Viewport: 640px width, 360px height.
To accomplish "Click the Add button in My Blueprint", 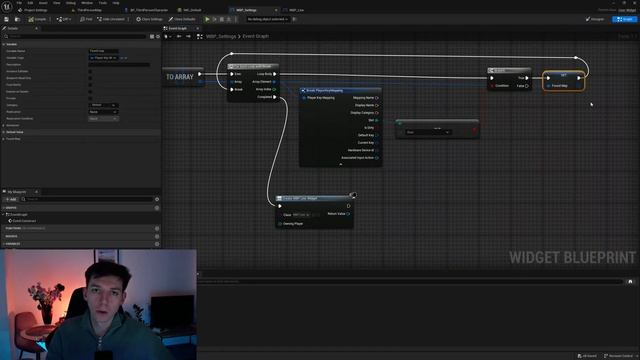I will tap(11, 199).
